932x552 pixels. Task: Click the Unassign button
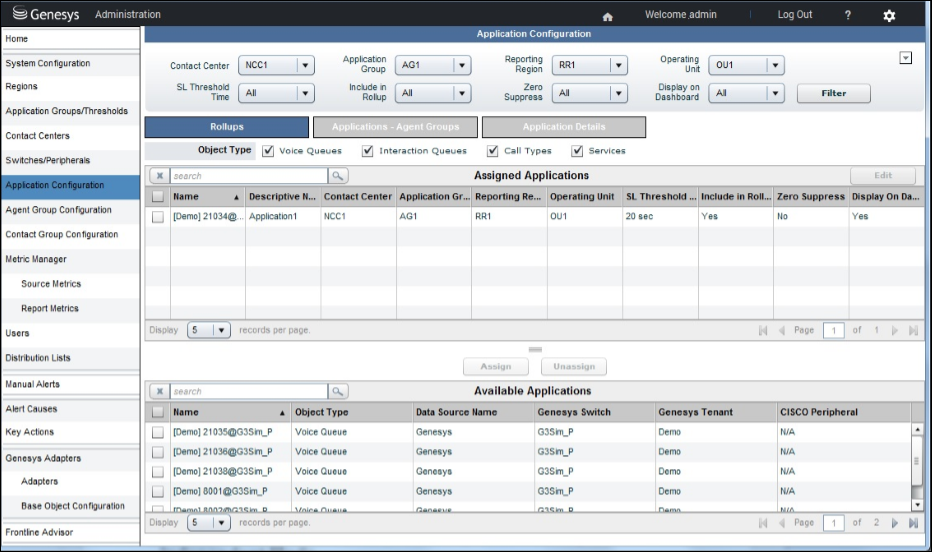[x=574, y=367]
